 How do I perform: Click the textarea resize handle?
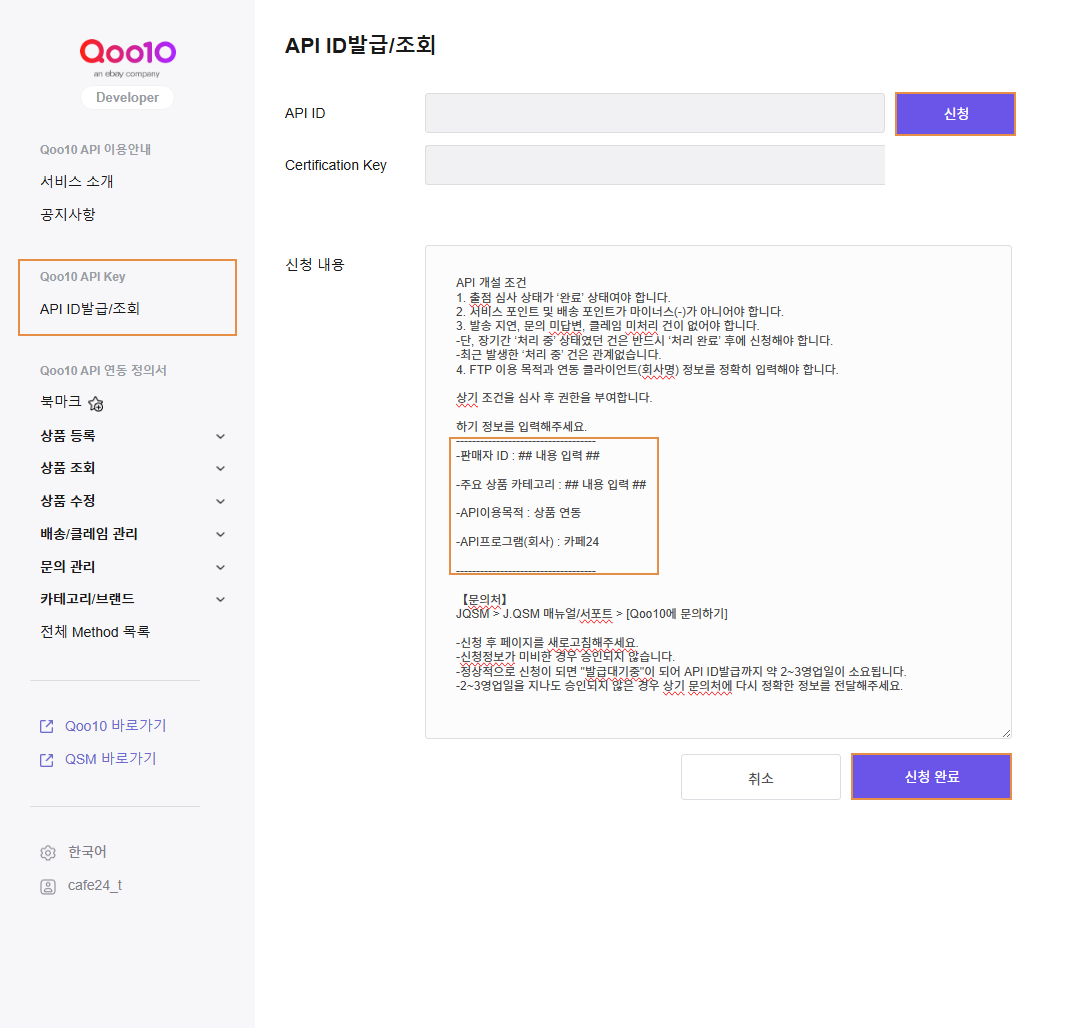tap(1006, 733)
